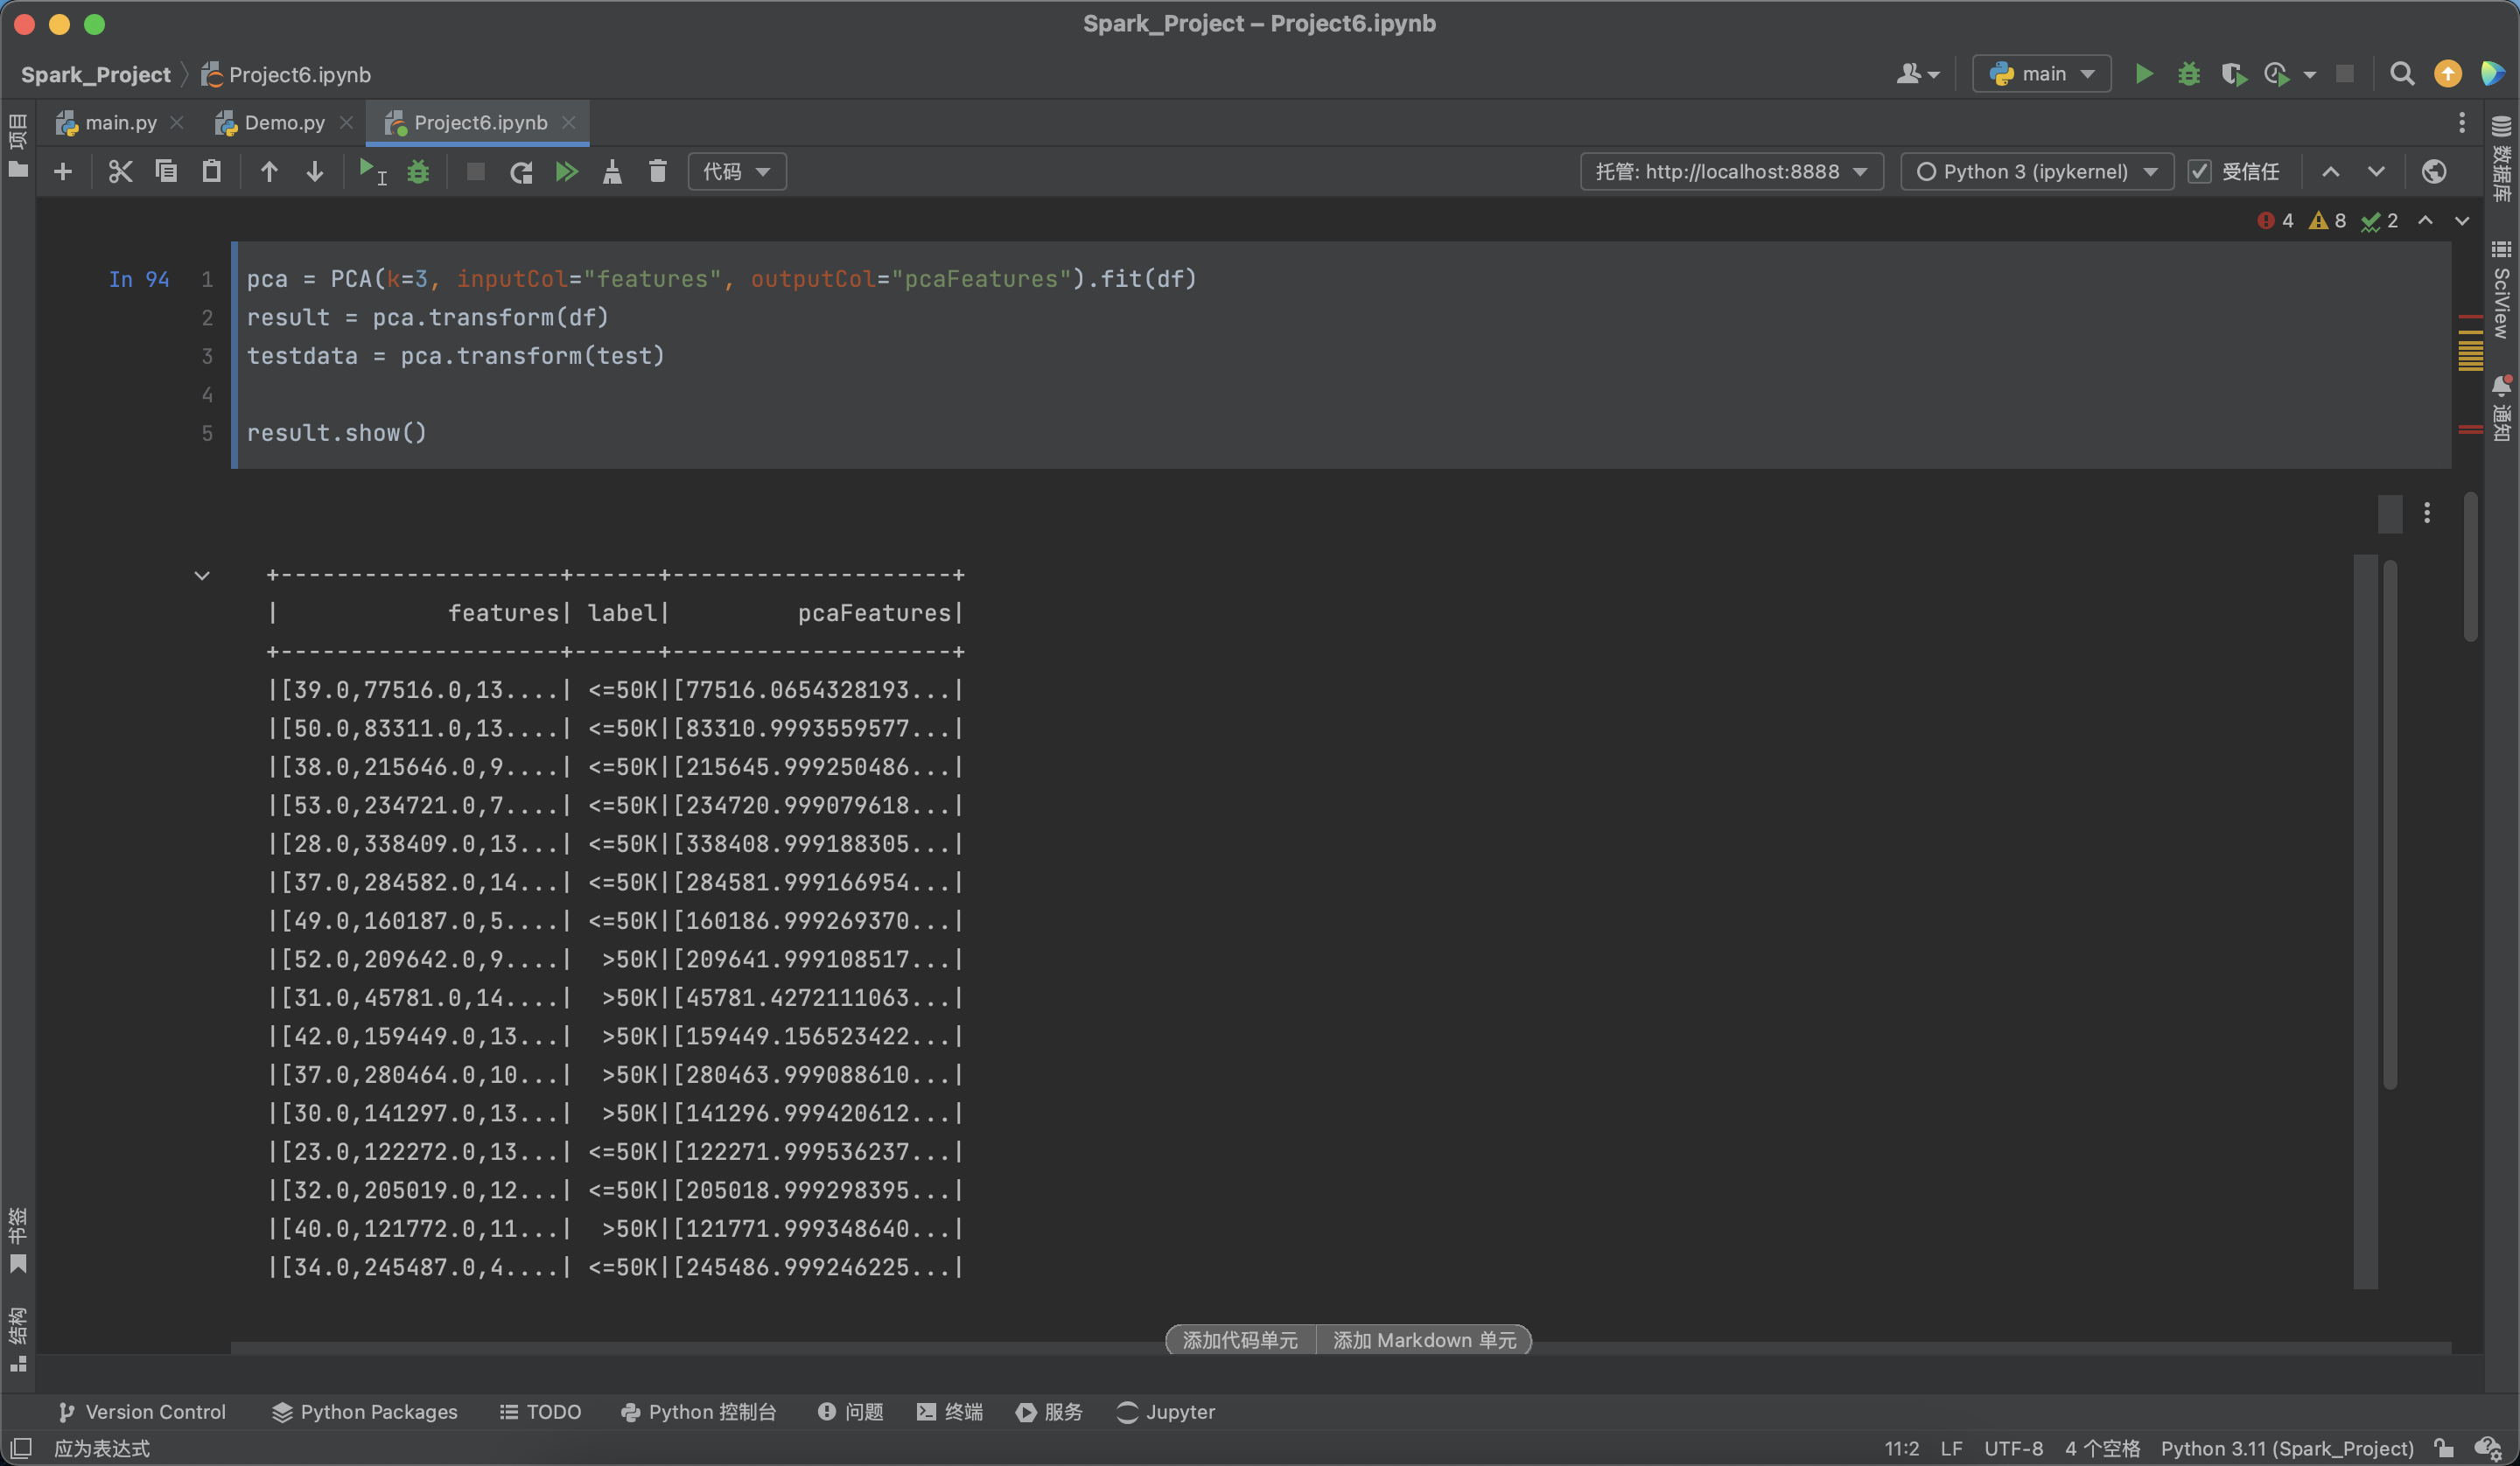
Task: Click the add Markdown cell button
Action: tap(1424, 1340)
